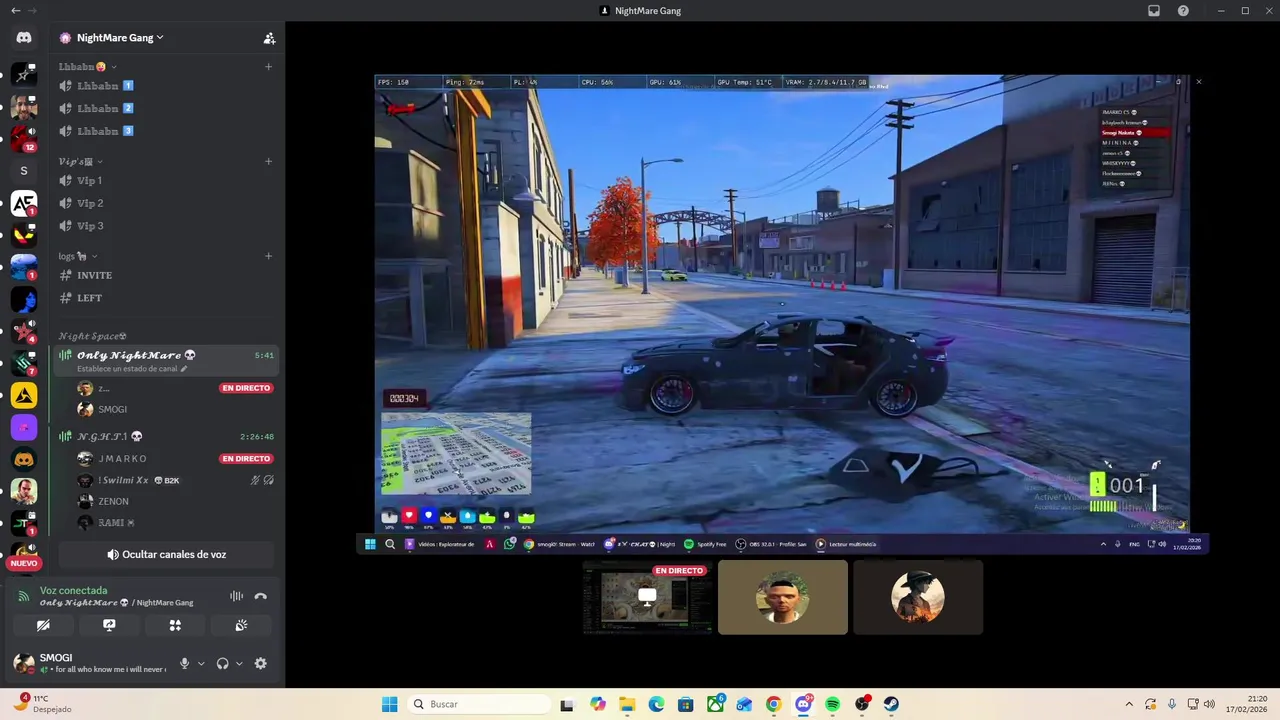Open the soundboard in voice panel
The image size is (1280, 720).
pos(241,625)
